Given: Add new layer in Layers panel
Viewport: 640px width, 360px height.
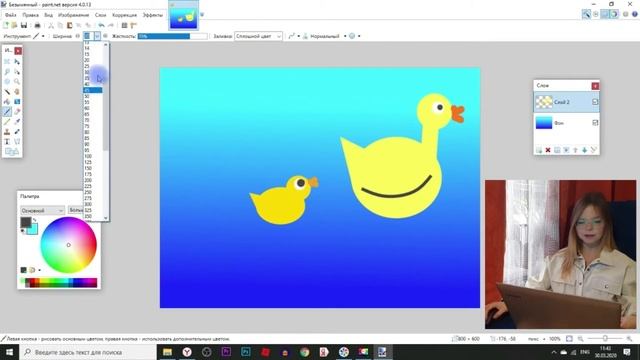Looking at the screenshot, I should pos(539,150).
